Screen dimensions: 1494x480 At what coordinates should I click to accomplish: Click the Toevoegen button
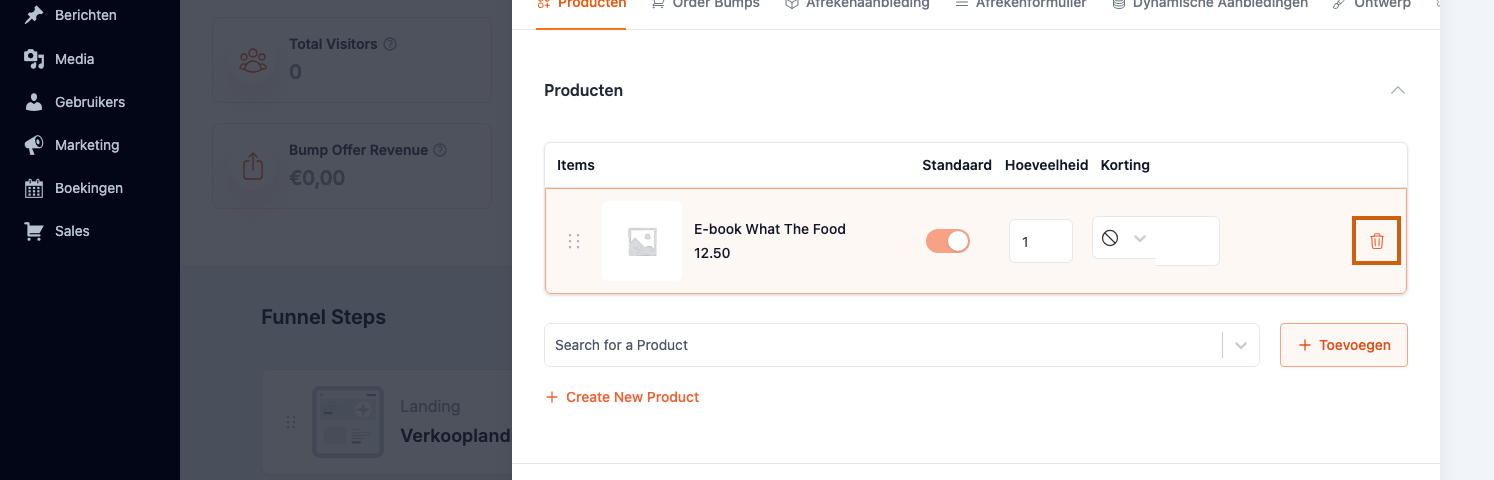[x=1344, y=345]
